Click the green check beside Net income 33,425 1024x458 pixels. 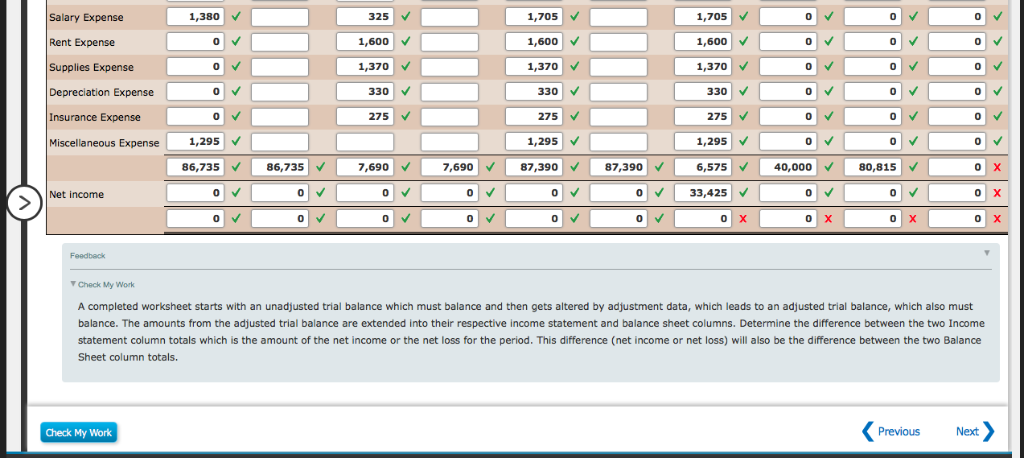[x=744, y=193]
